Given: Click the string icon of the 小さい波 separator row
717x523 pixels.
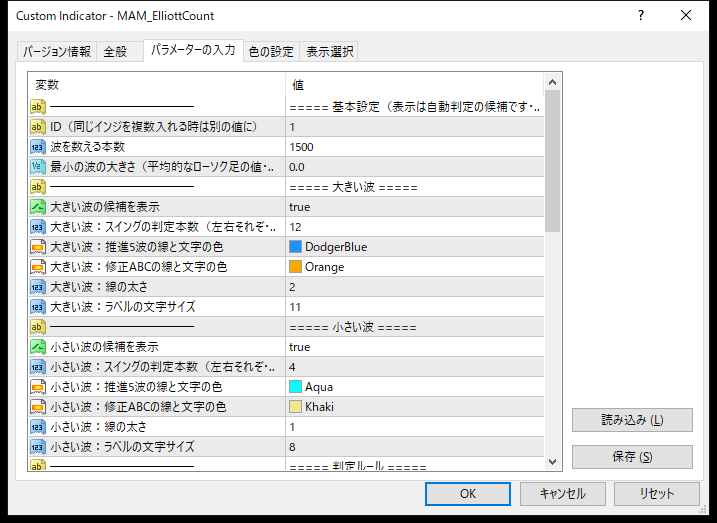Looking at the screenshot, I should 38,327.
